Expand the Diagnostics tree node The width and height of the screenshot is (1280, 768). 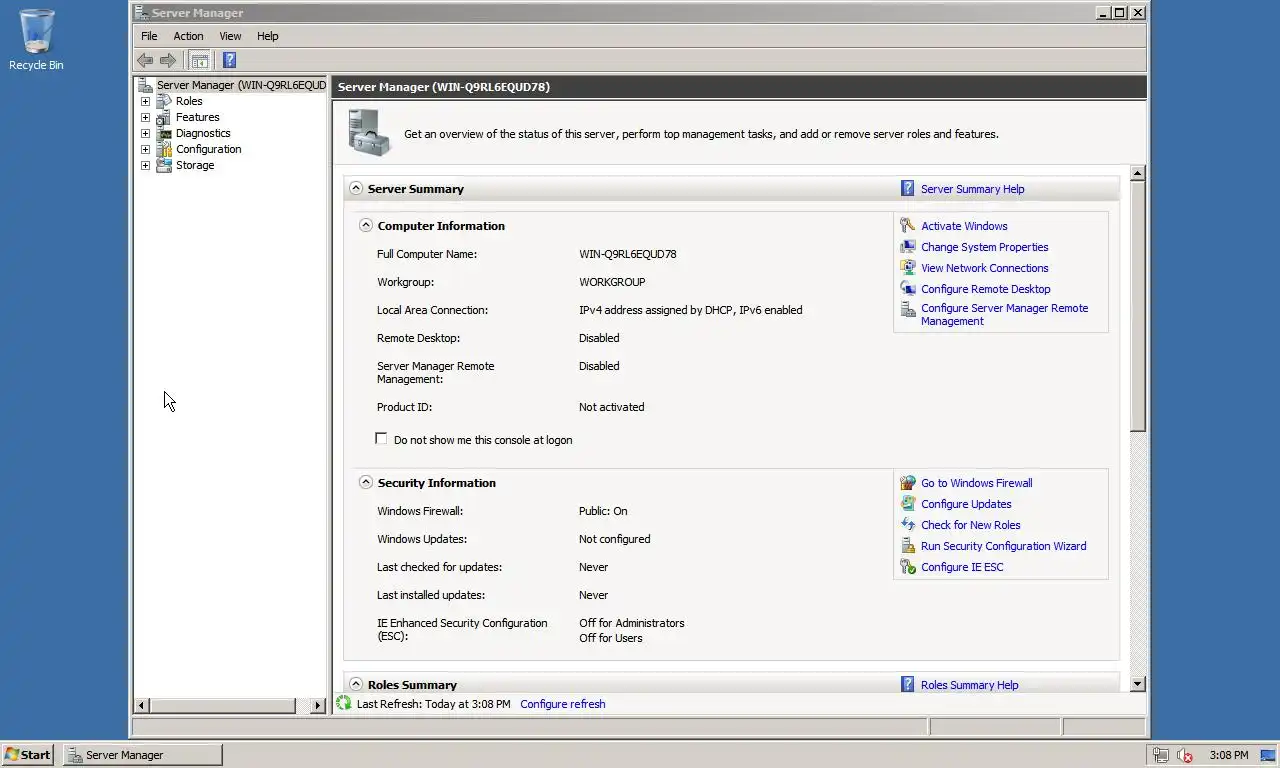[x=145, y=133]
